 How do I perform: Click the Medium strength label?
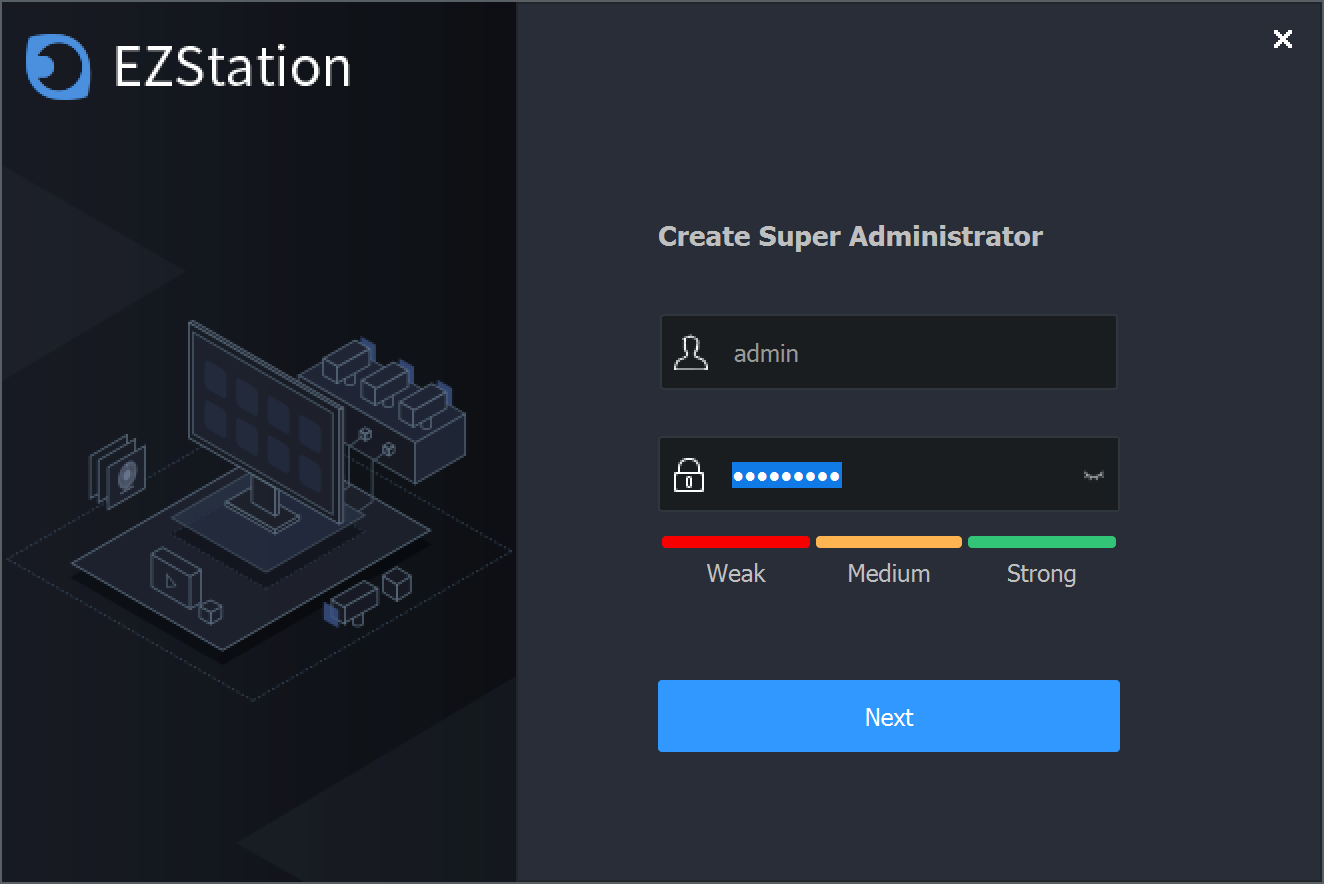(888, 574)
